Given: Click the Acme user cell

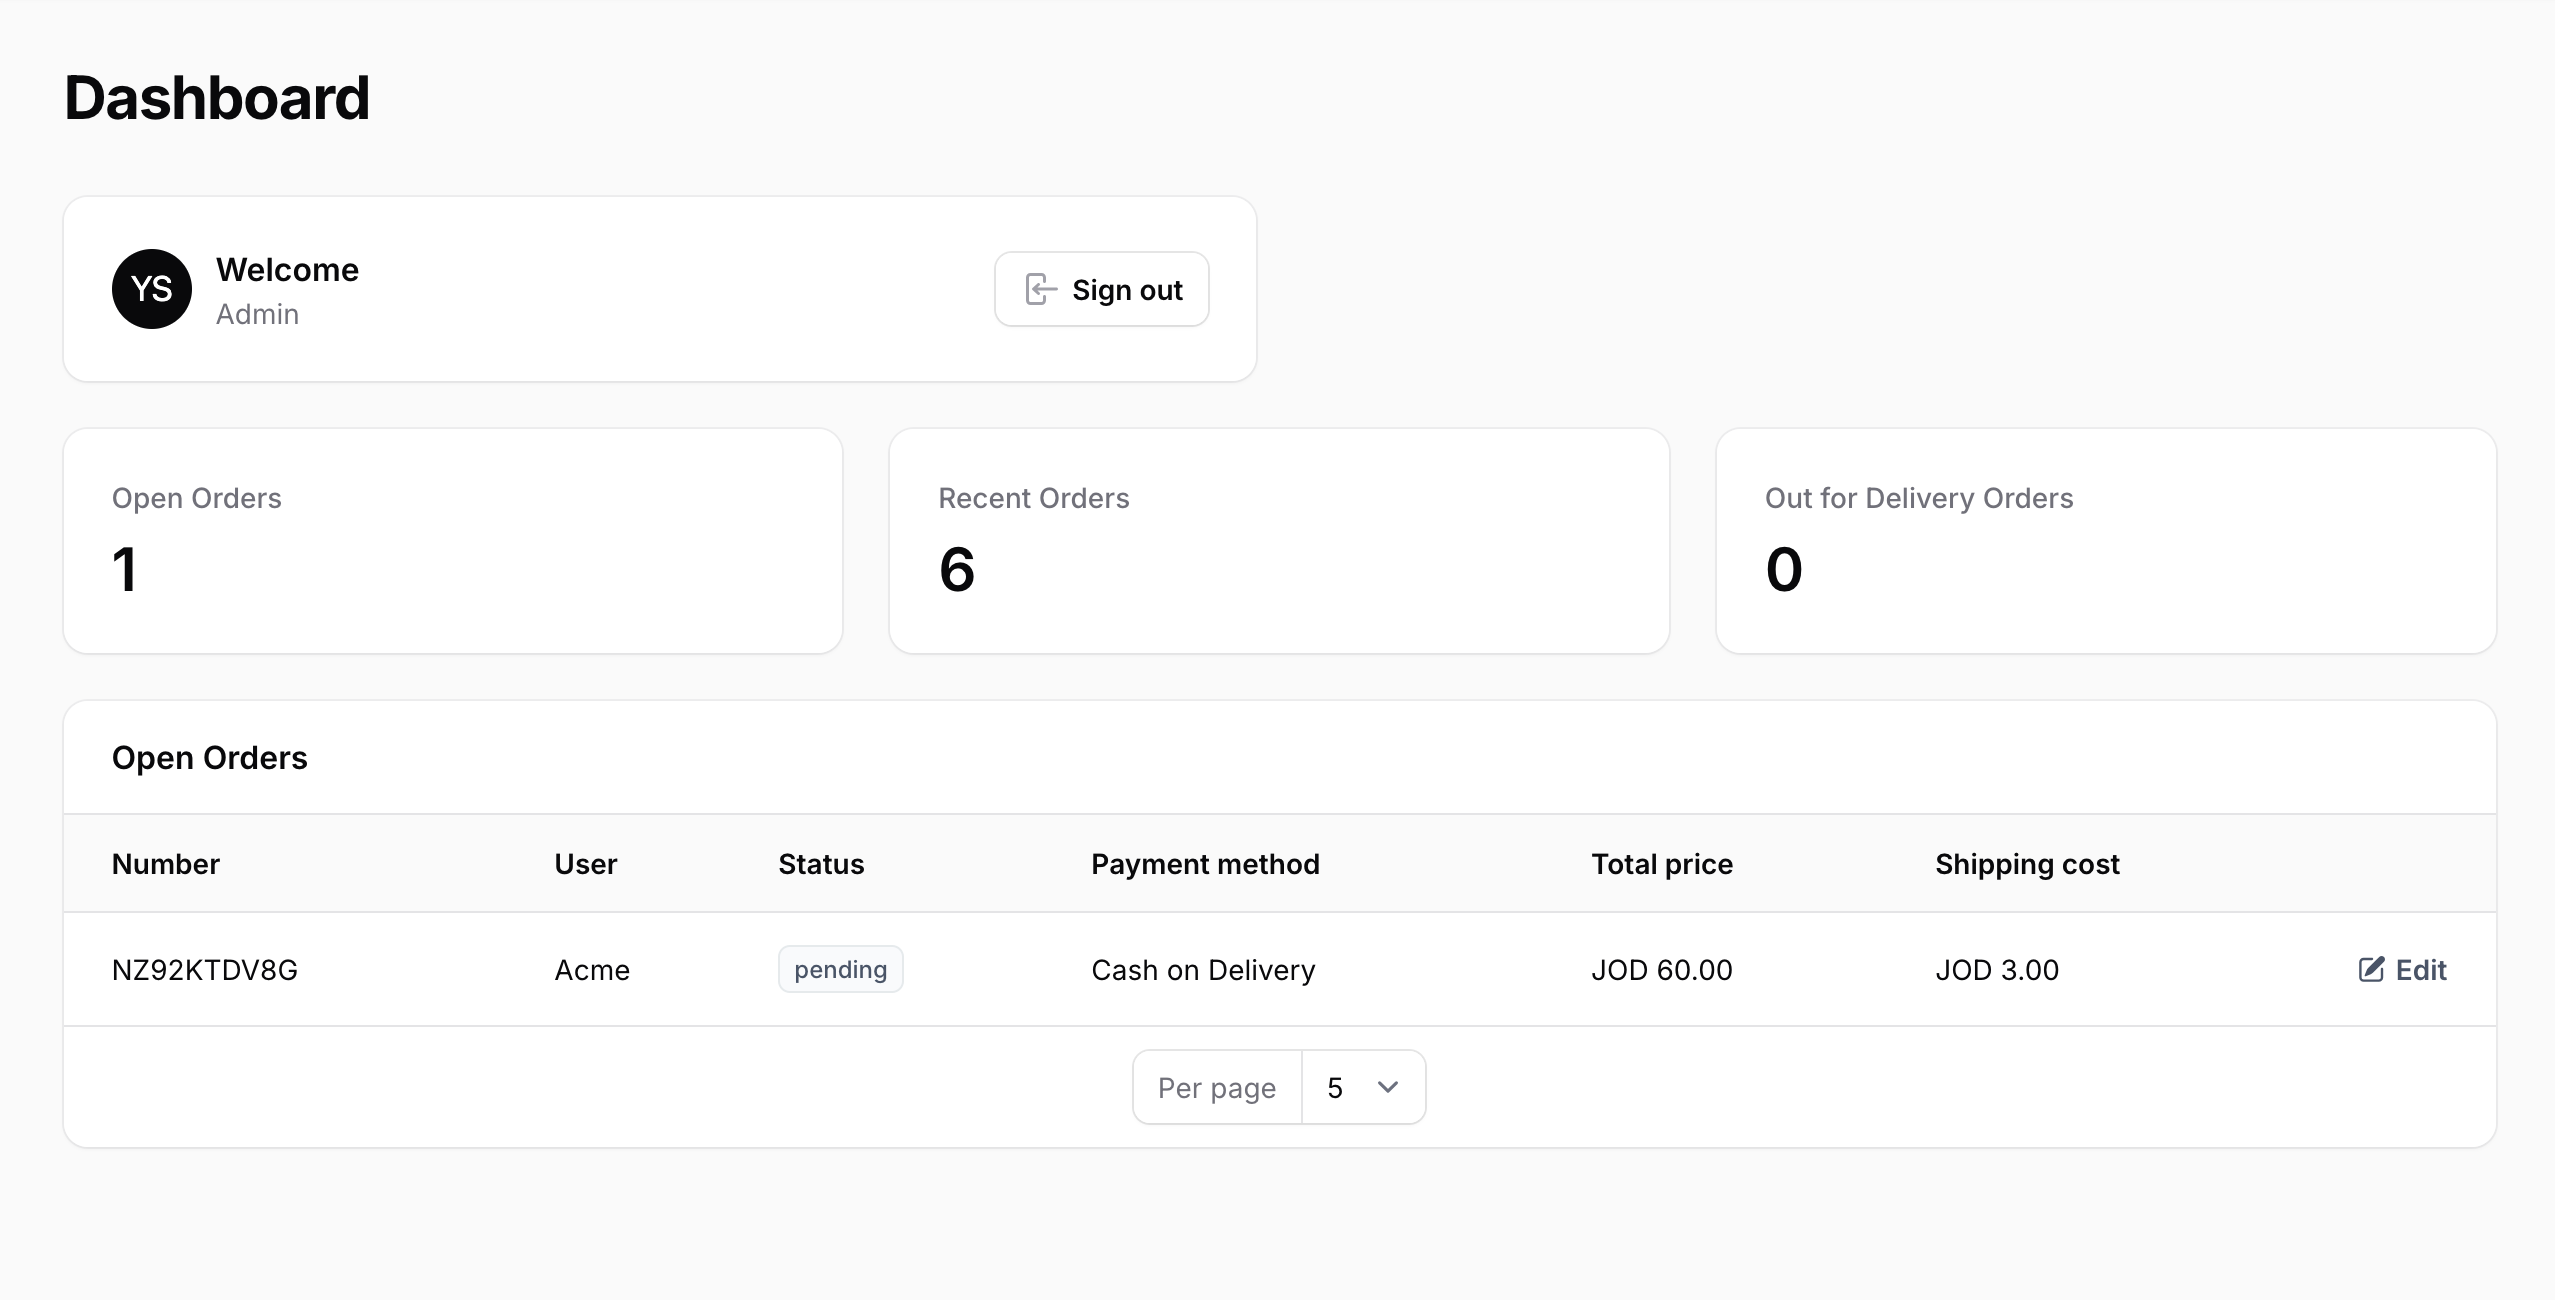Looking at the screenshot, I should click(592, 970).
